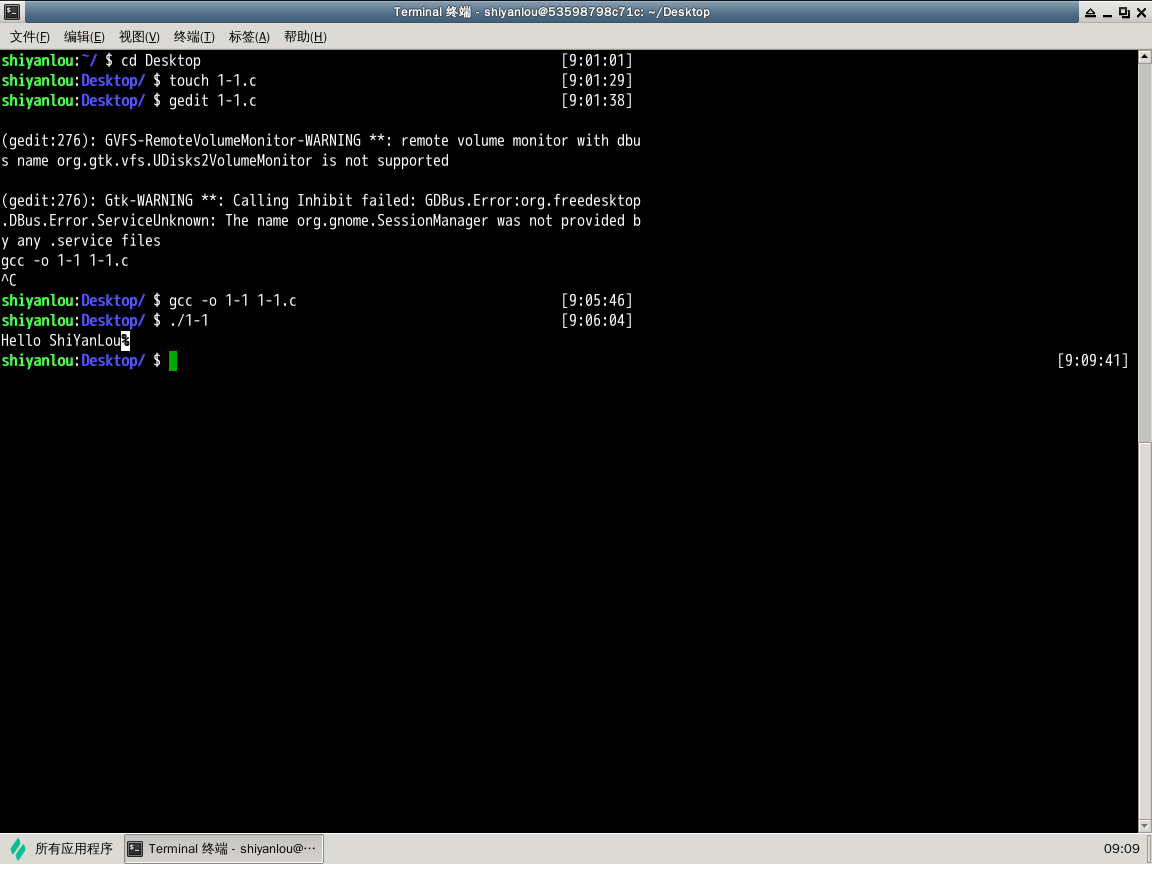1152x896 pixels.
Task: Click the 'Hello ShiYanLou' output line
Action: coord(62,341)
